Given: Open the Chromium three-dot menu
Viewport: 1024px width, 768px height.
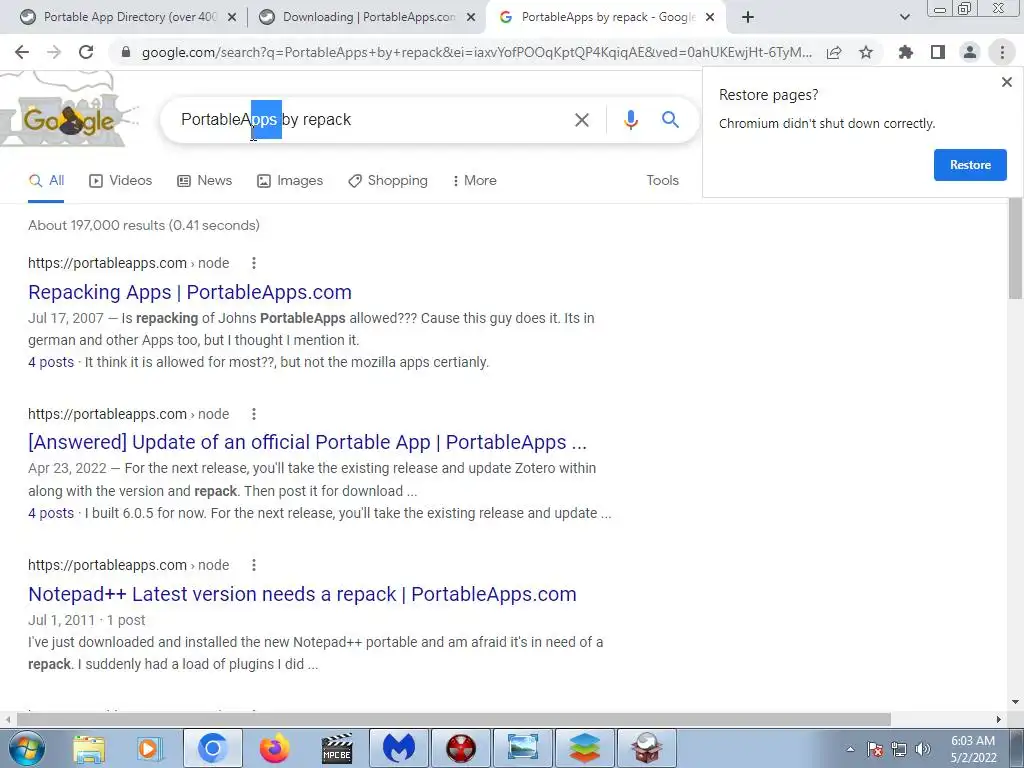Looking at the screenshot, I should (1002, 52).
